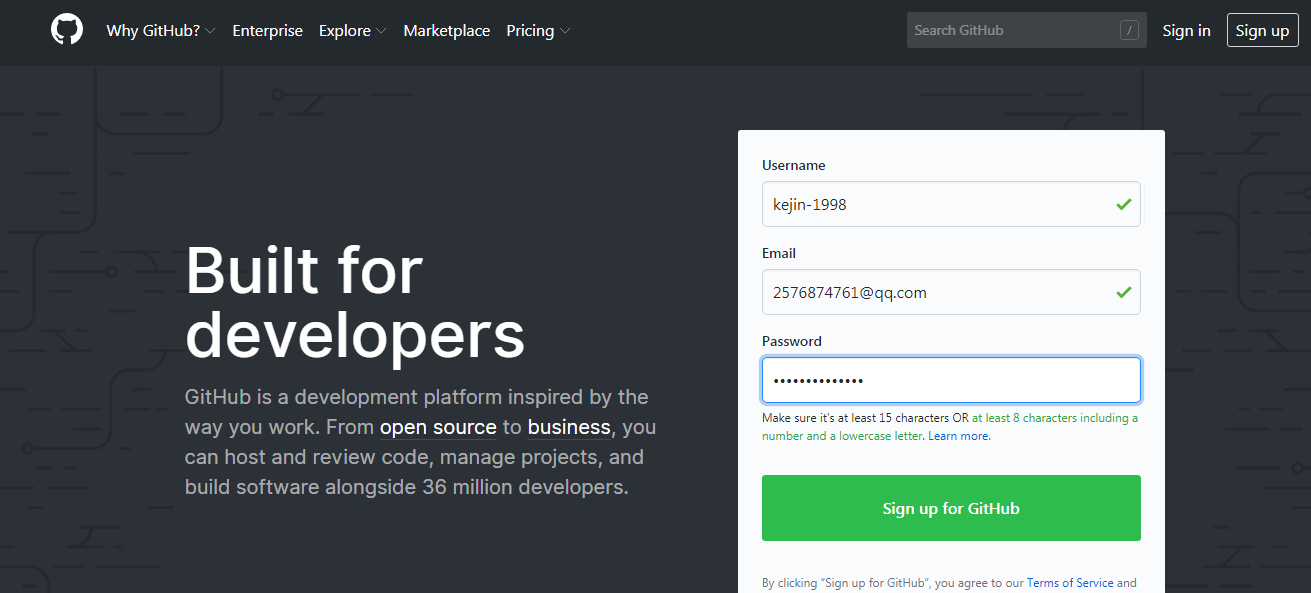Click the Built for developers heading
The height and width of the screenshot is (593, 1311).
(355, 301)
